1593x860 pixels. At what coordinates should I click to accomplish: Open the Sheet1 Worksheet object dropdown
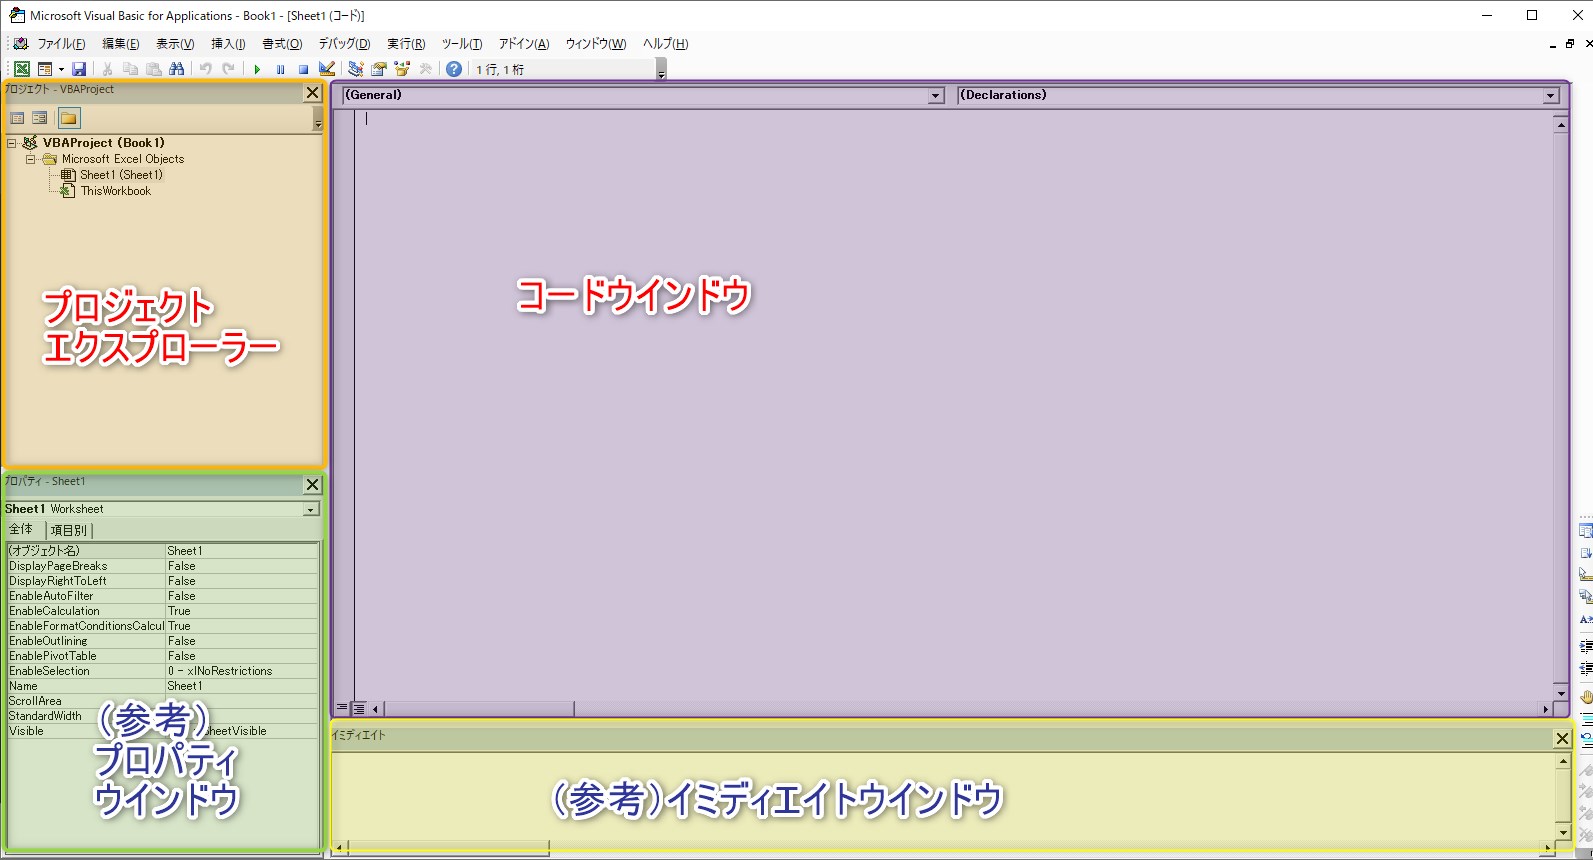(311, 509)
